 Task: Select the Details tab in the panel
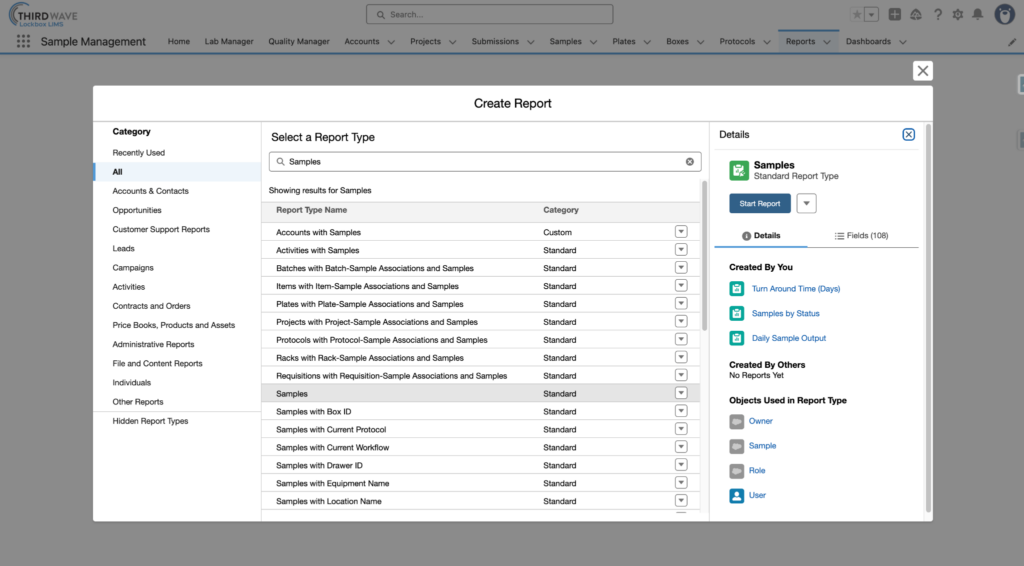pos(761,236)
